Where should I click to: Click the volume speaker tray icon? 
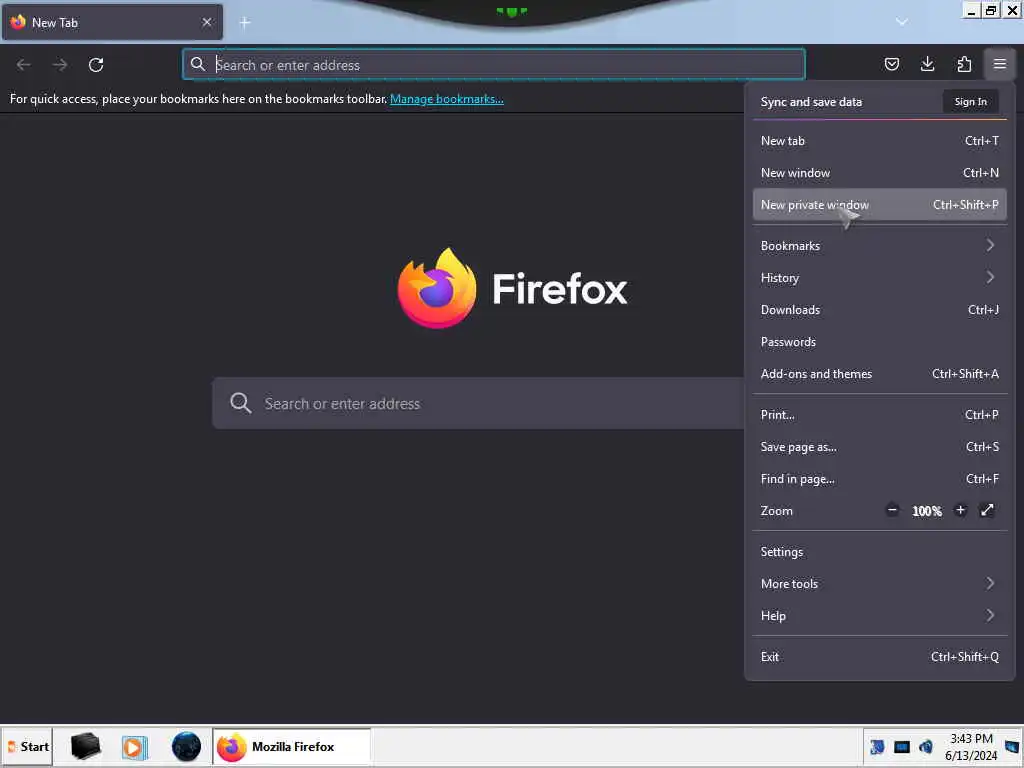point(925,746)
